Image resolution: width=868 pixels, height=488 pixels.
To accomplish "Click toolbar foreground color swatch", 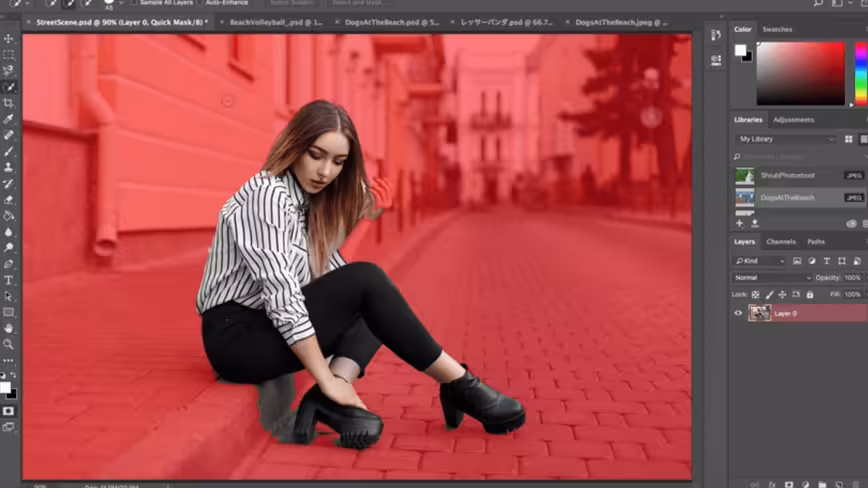I will (x=5, y=387).
